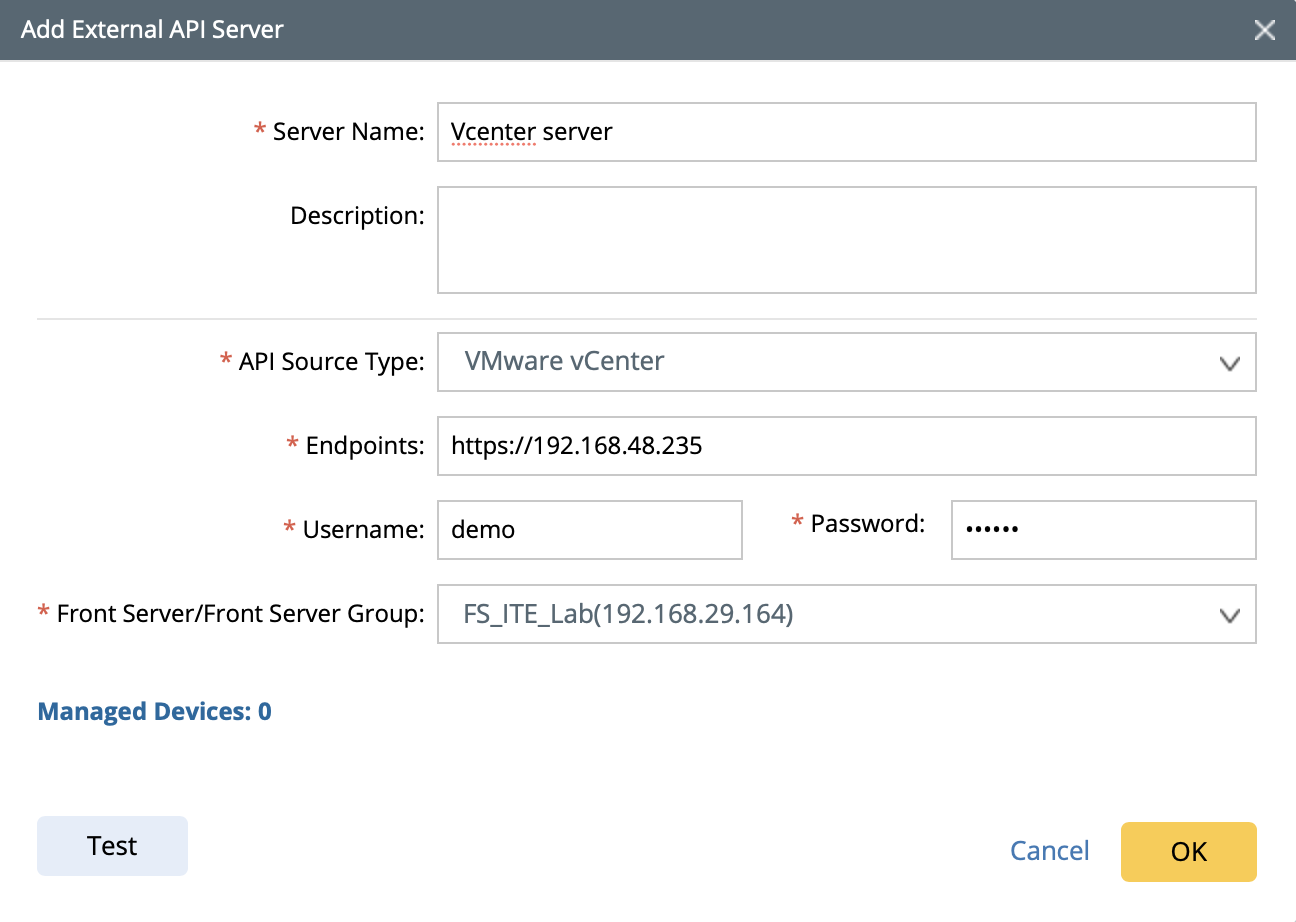This screenshot has width=1296, height=922.
Task: Click the Server Name label text
Action: pyautogui.click(x=348, y=132)
